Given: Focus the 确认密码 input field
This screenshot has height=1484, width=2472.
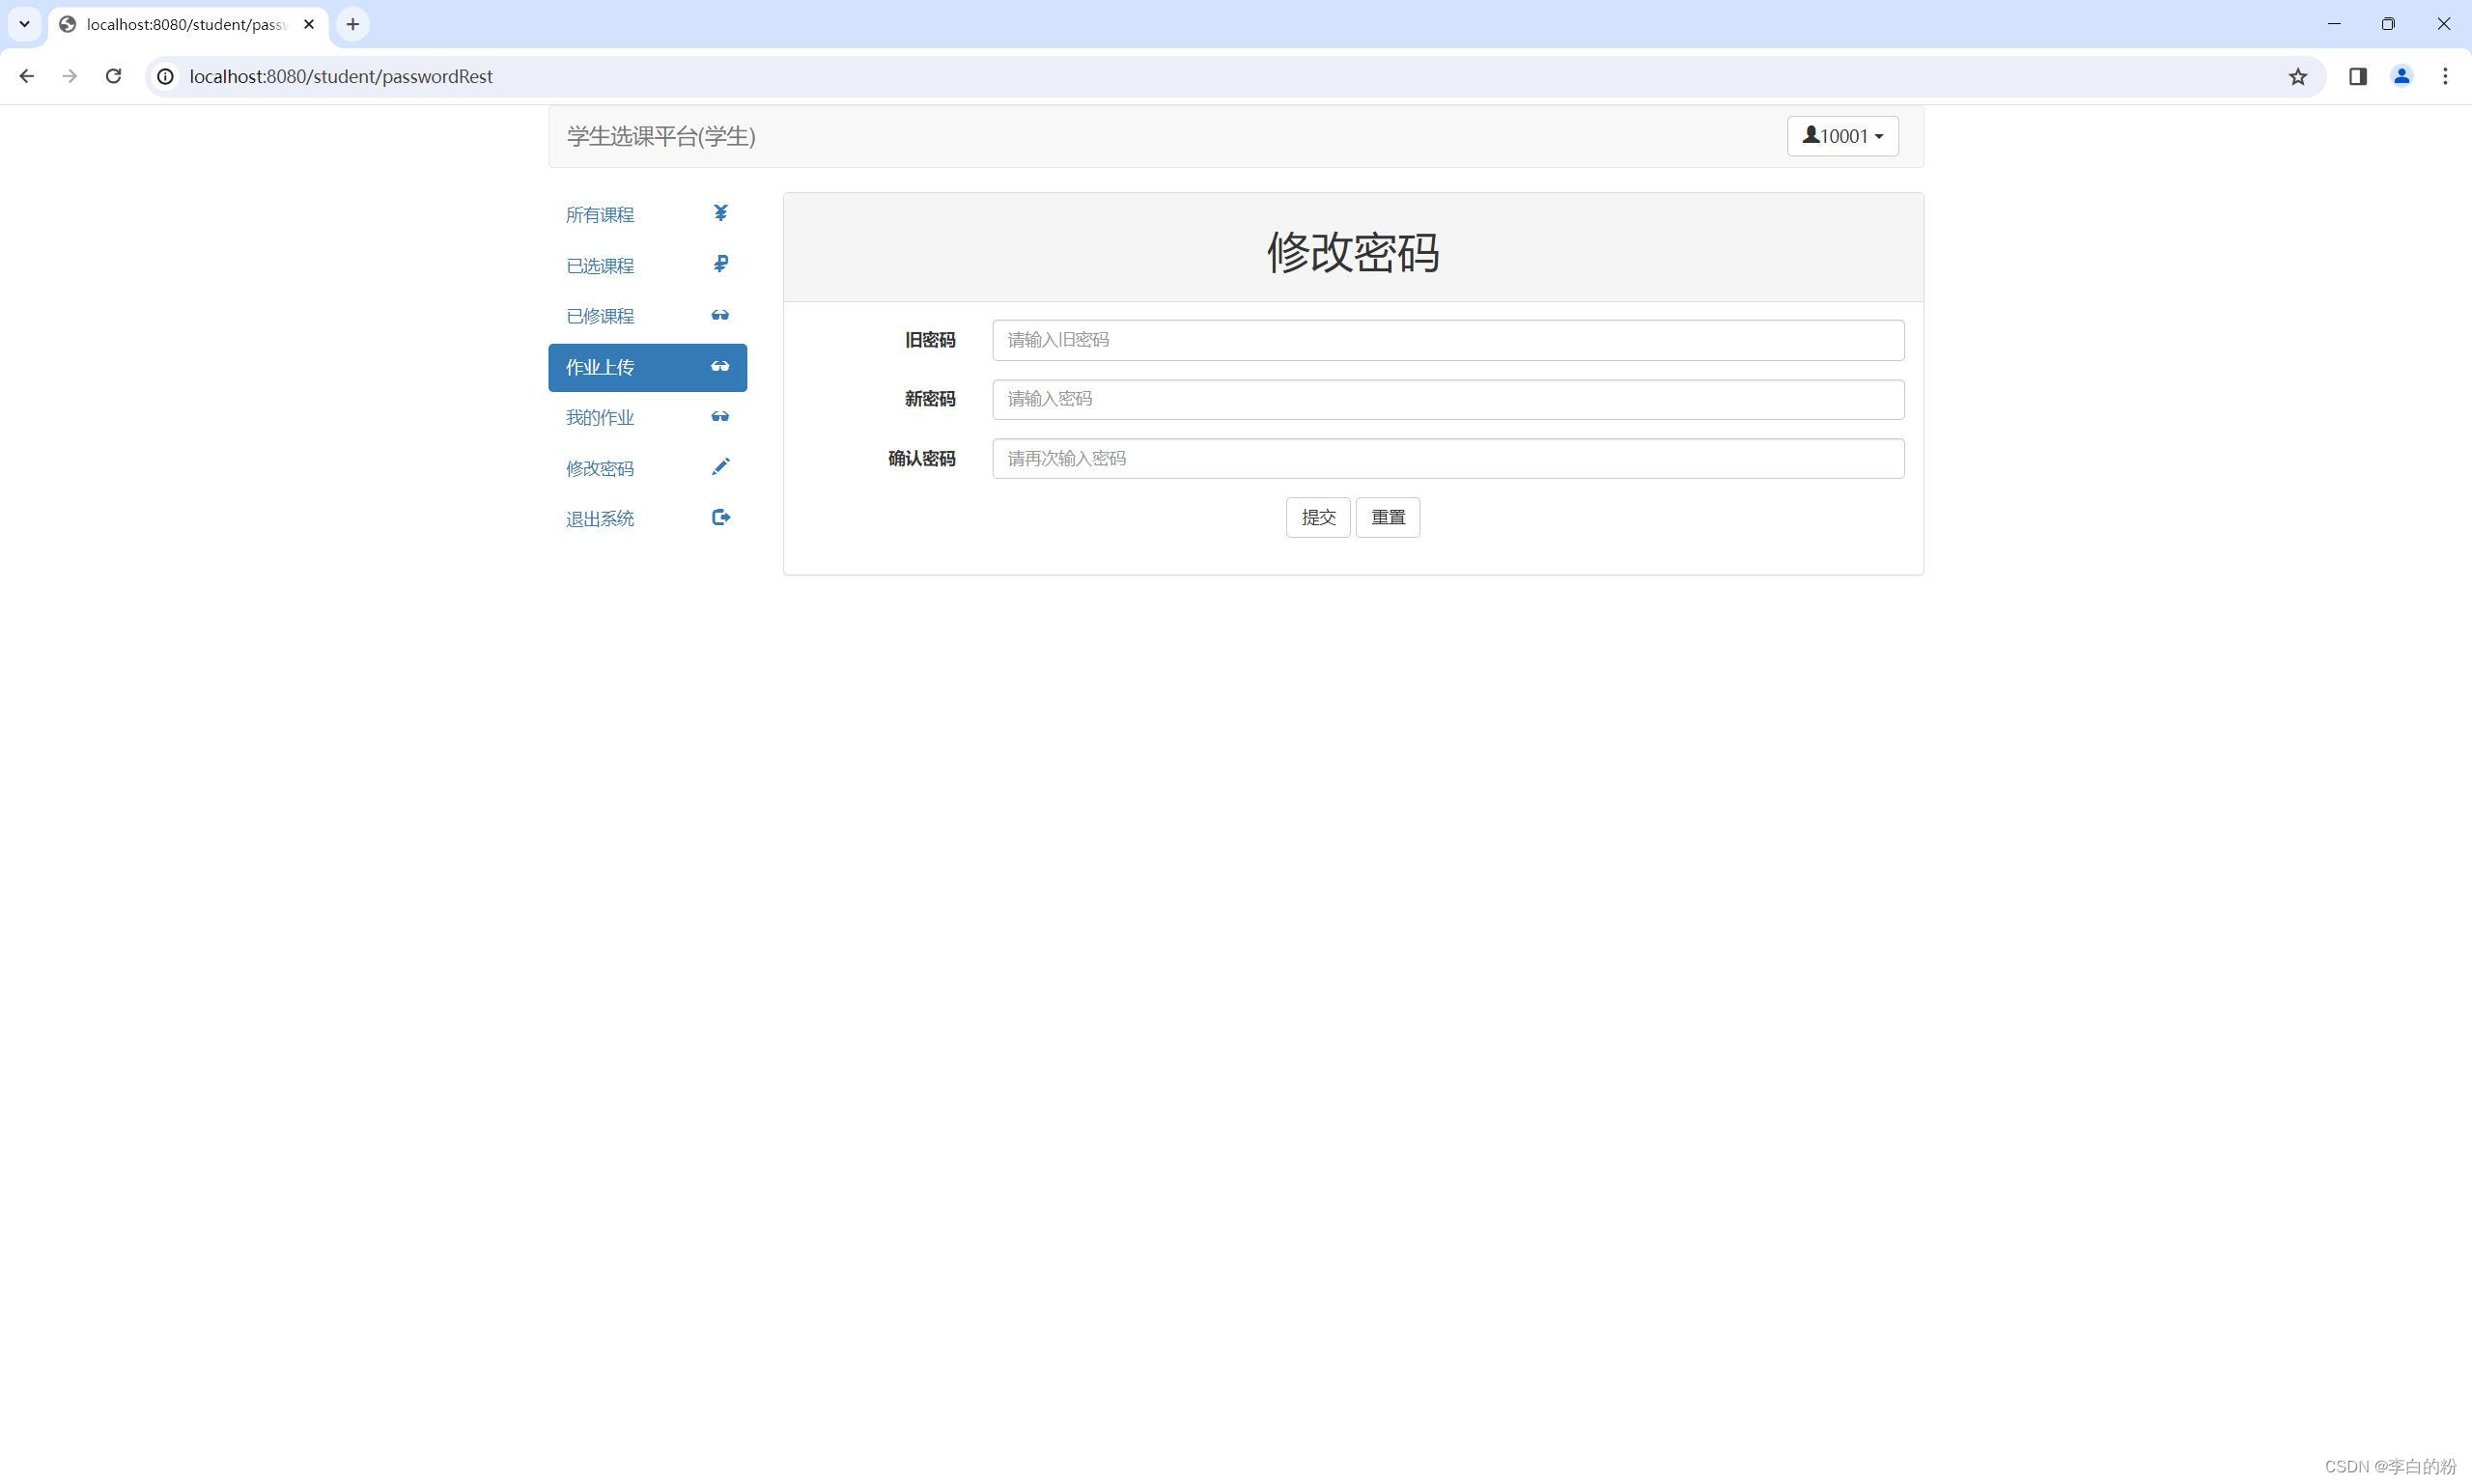Looking at the screenshot, I should pos(1448,458).
